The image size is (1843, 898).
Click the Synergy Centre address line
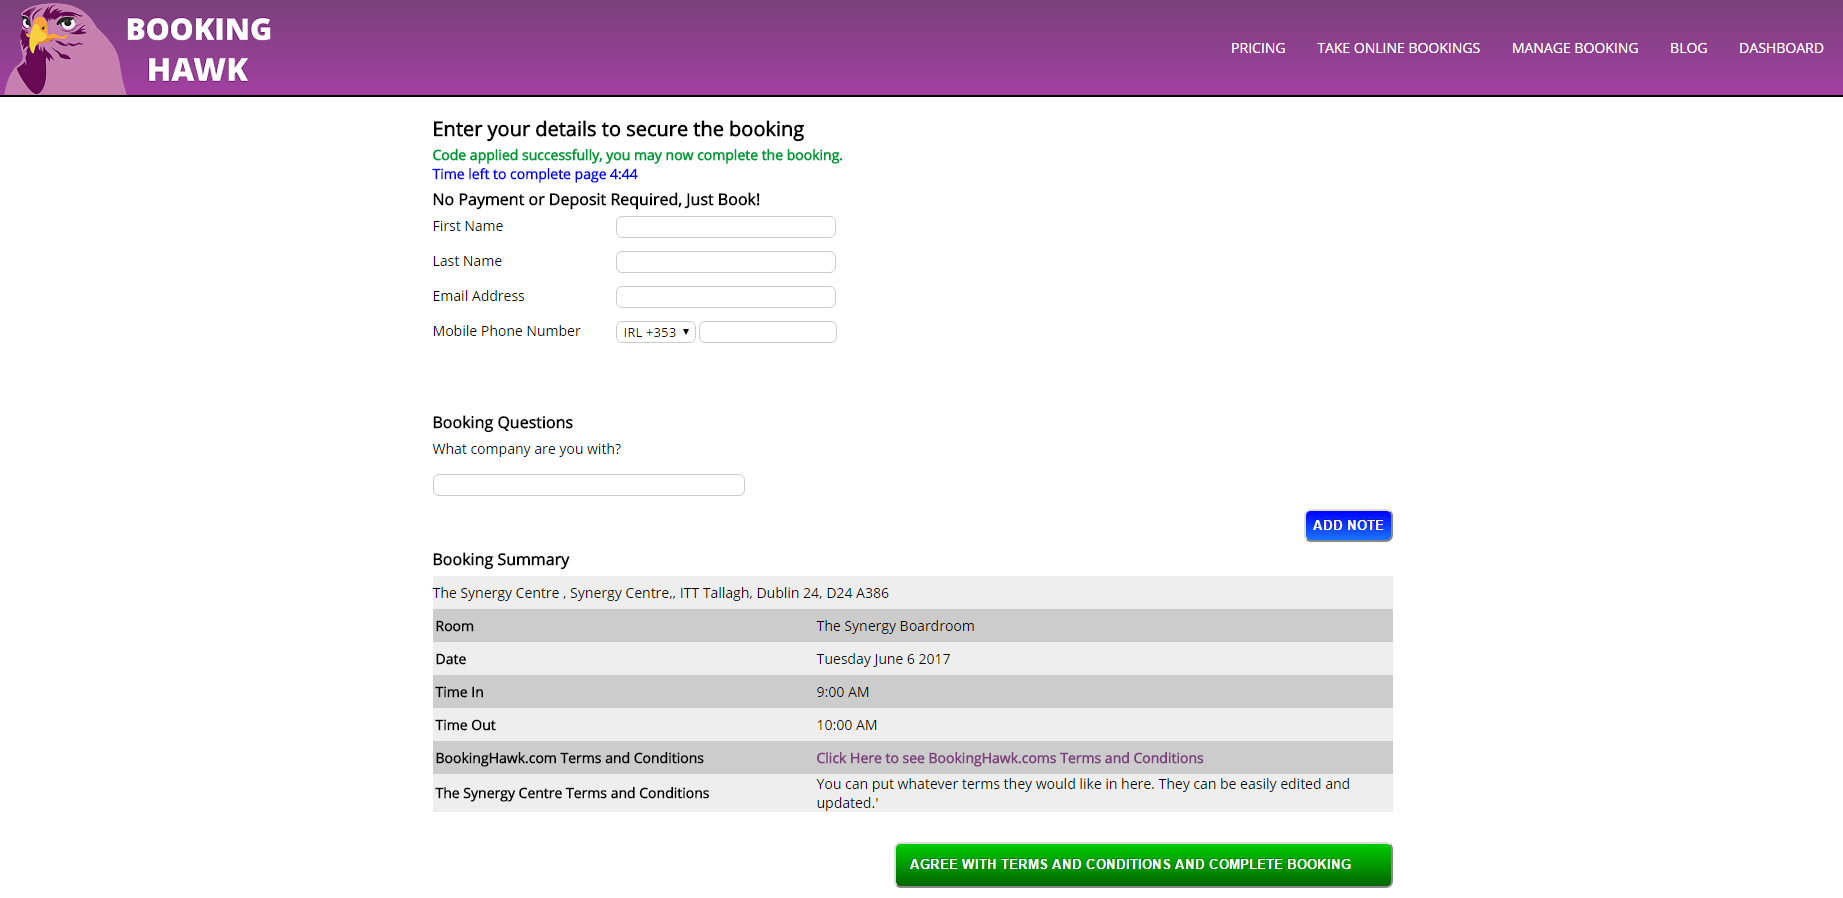661,593
